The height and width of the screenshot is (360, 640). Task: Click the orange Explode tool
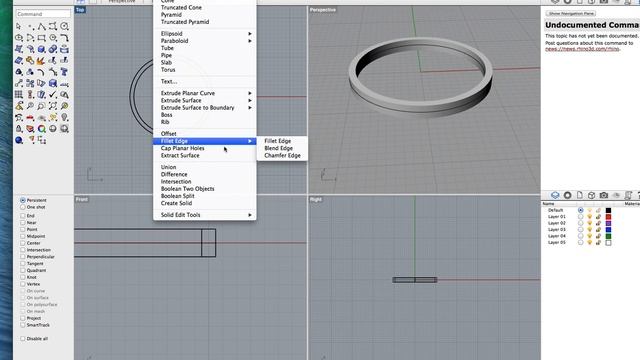click(40, 61)
